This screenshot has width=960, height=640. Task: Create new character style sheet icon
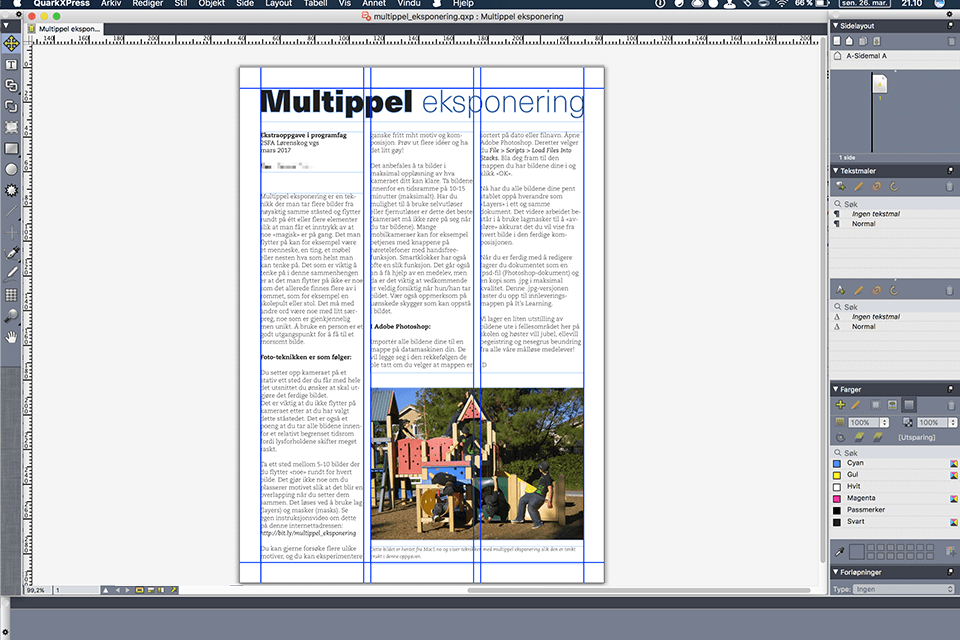tap(841, 290)
